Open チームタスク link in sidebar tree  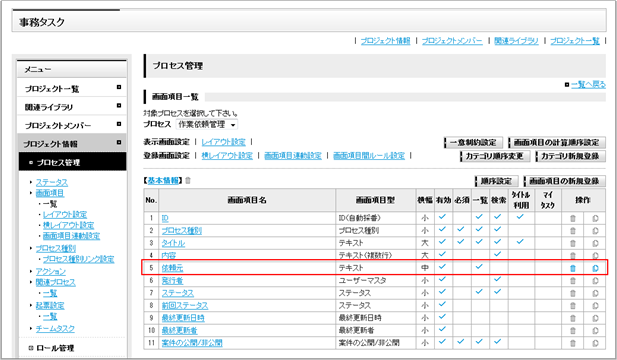point(55,329)
